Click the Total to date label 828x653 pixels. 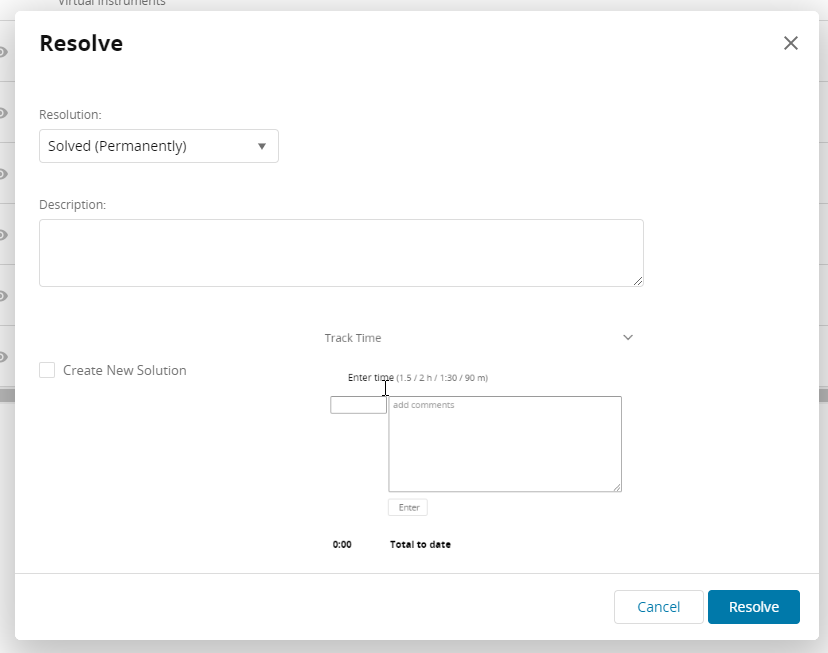420,545
